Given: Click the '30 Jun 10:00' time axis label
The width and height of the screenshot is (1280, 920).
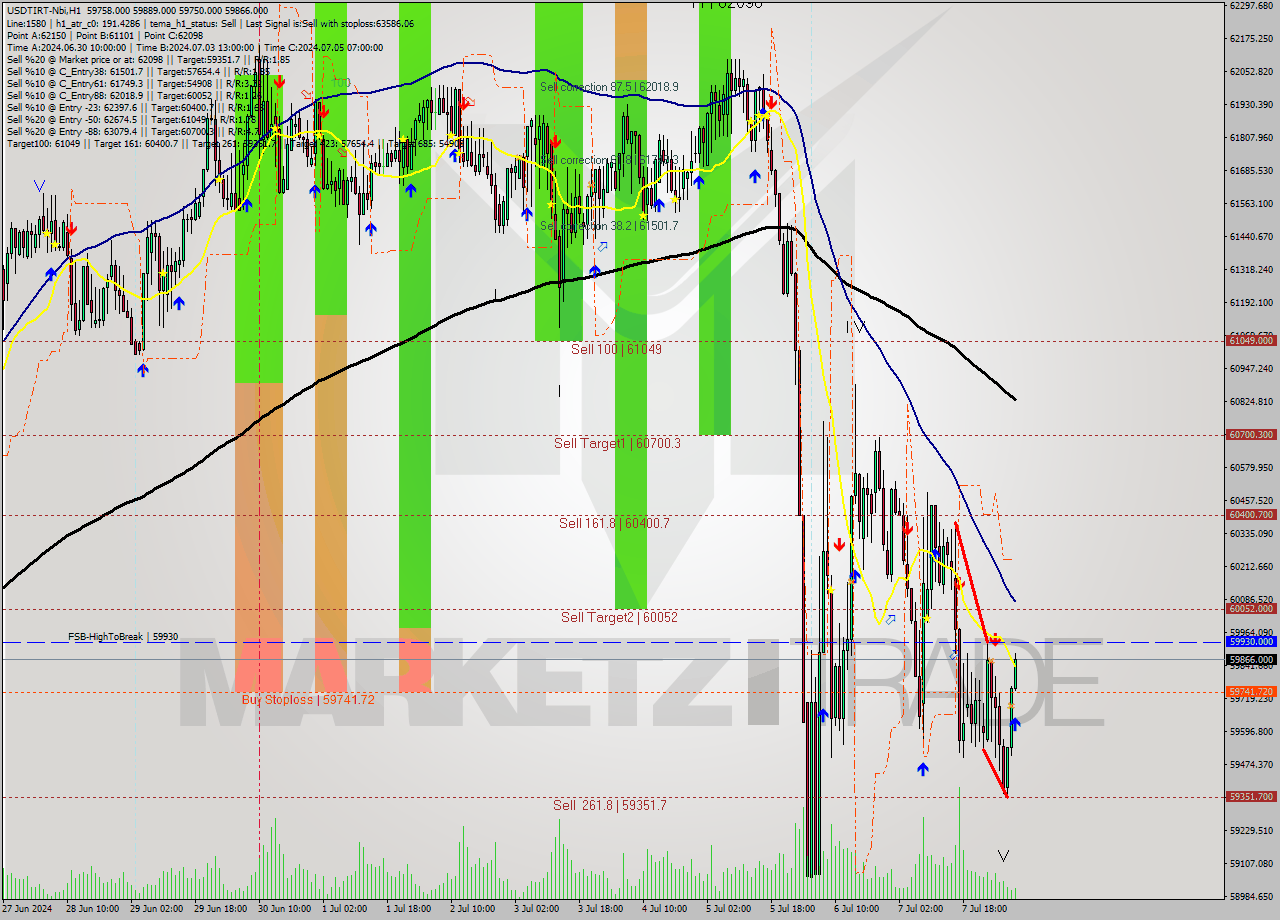Looking at the screenshot, I should (285, 909).
